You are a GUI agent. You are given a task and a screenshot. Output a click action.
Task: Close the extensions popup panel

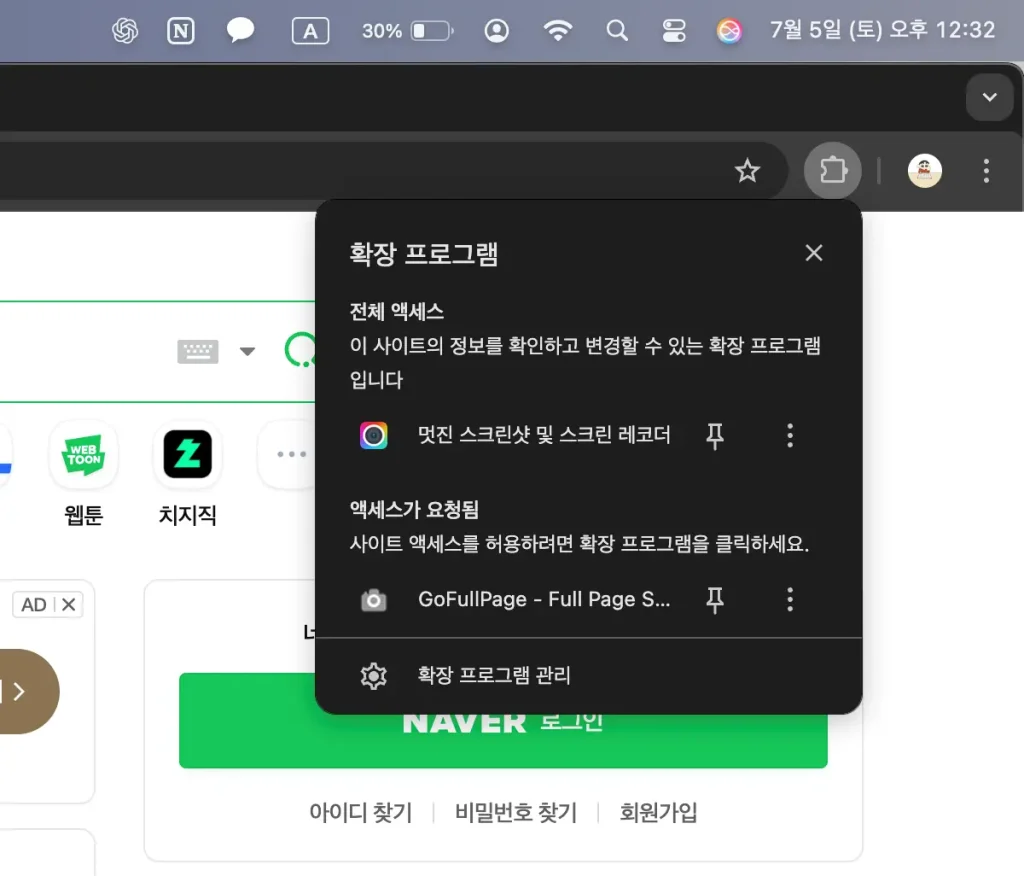[x=814, y=253]
